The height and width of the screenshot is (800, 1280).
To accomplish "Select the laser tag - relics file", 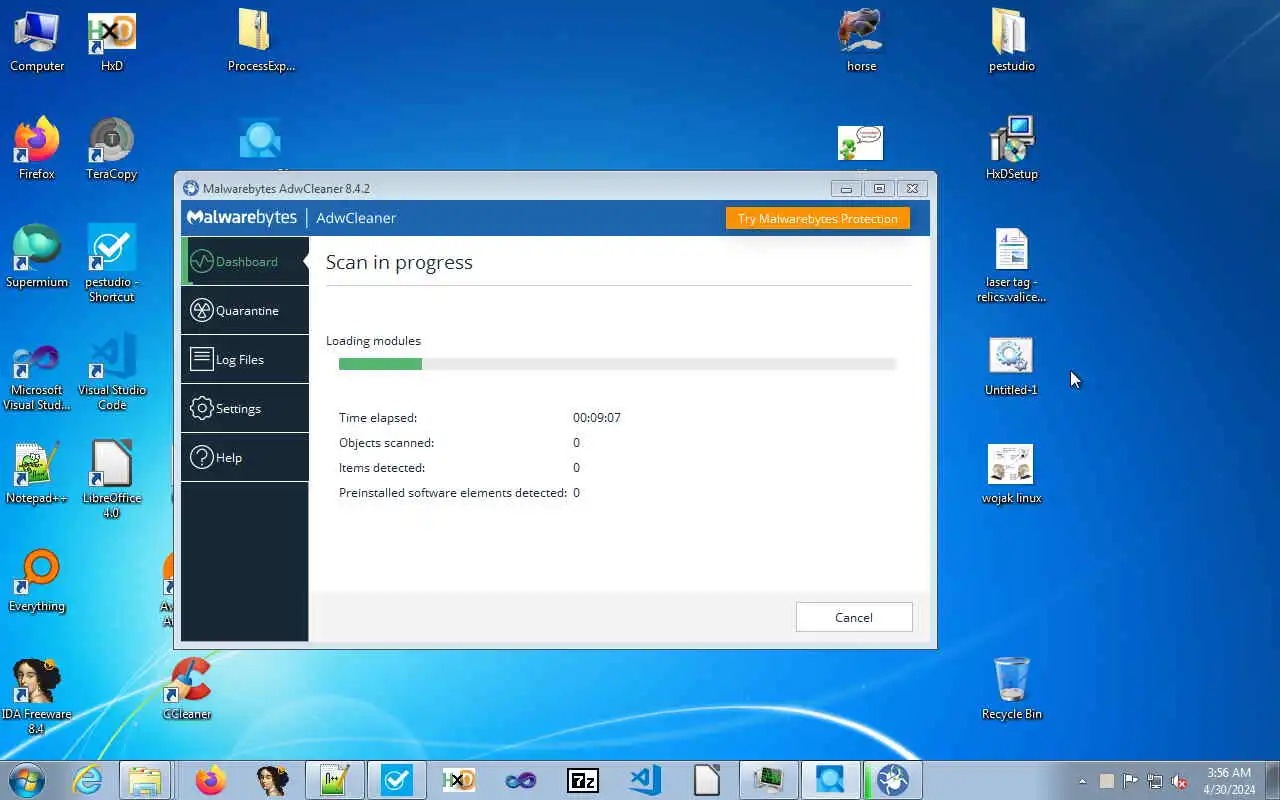I will [x=1011, y=265].
